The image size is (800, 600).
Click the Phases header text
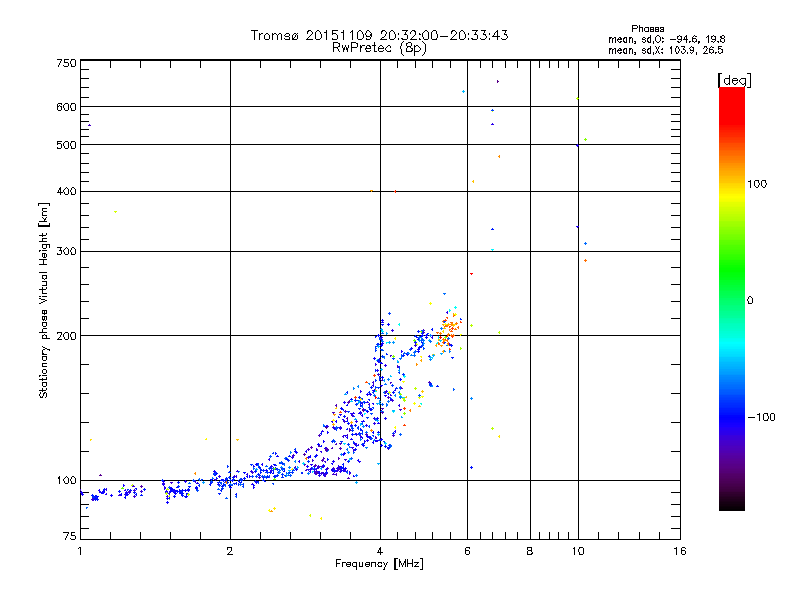(x=647, y=29)
